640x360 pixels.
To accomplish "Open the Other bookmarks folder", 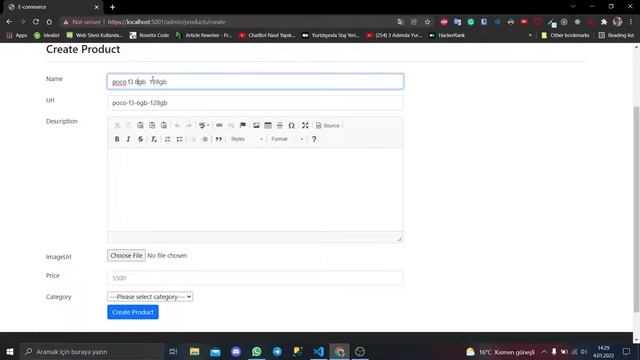I will (565, 36).
